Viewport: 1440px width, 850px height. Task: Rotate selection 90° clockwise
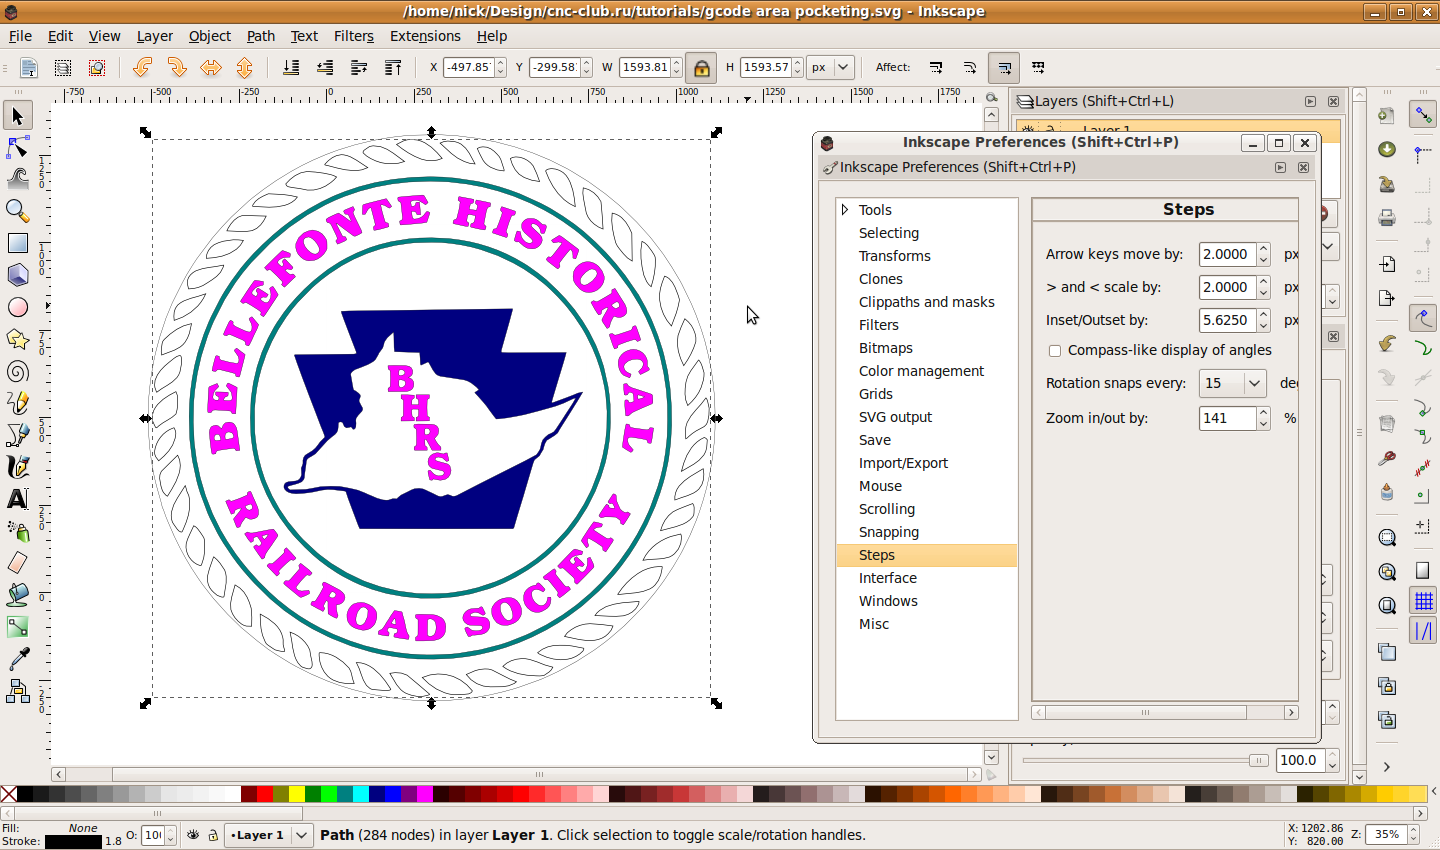tap(177, 67)
